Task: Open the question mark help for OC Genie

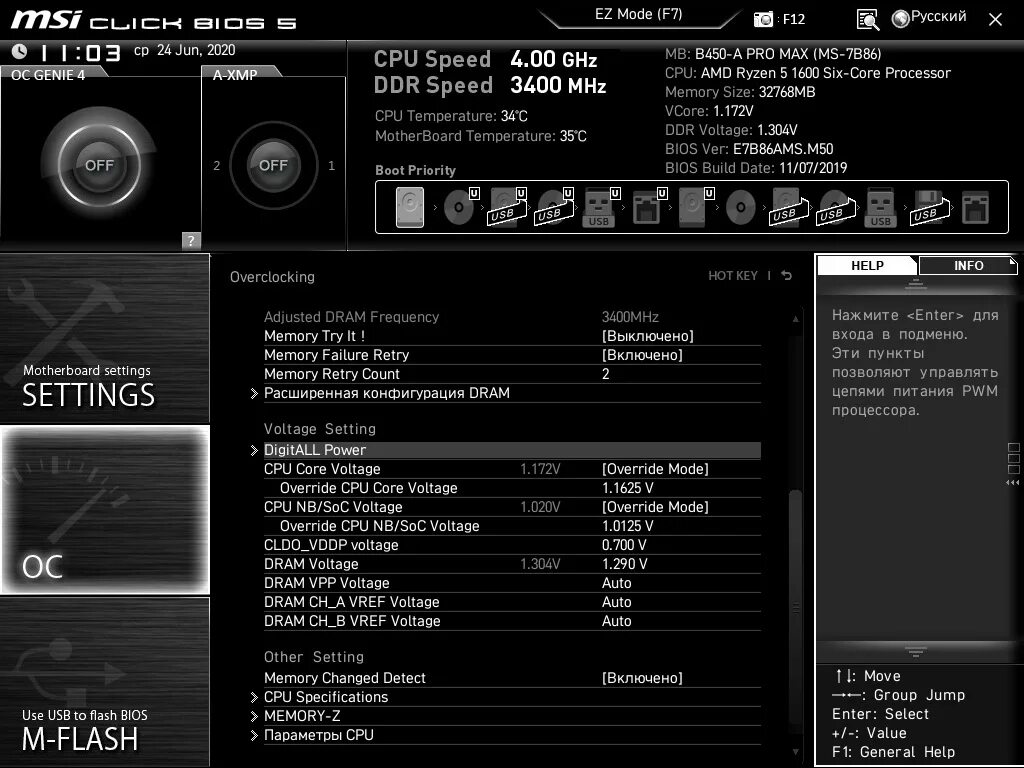Action: tap(191, 240)
